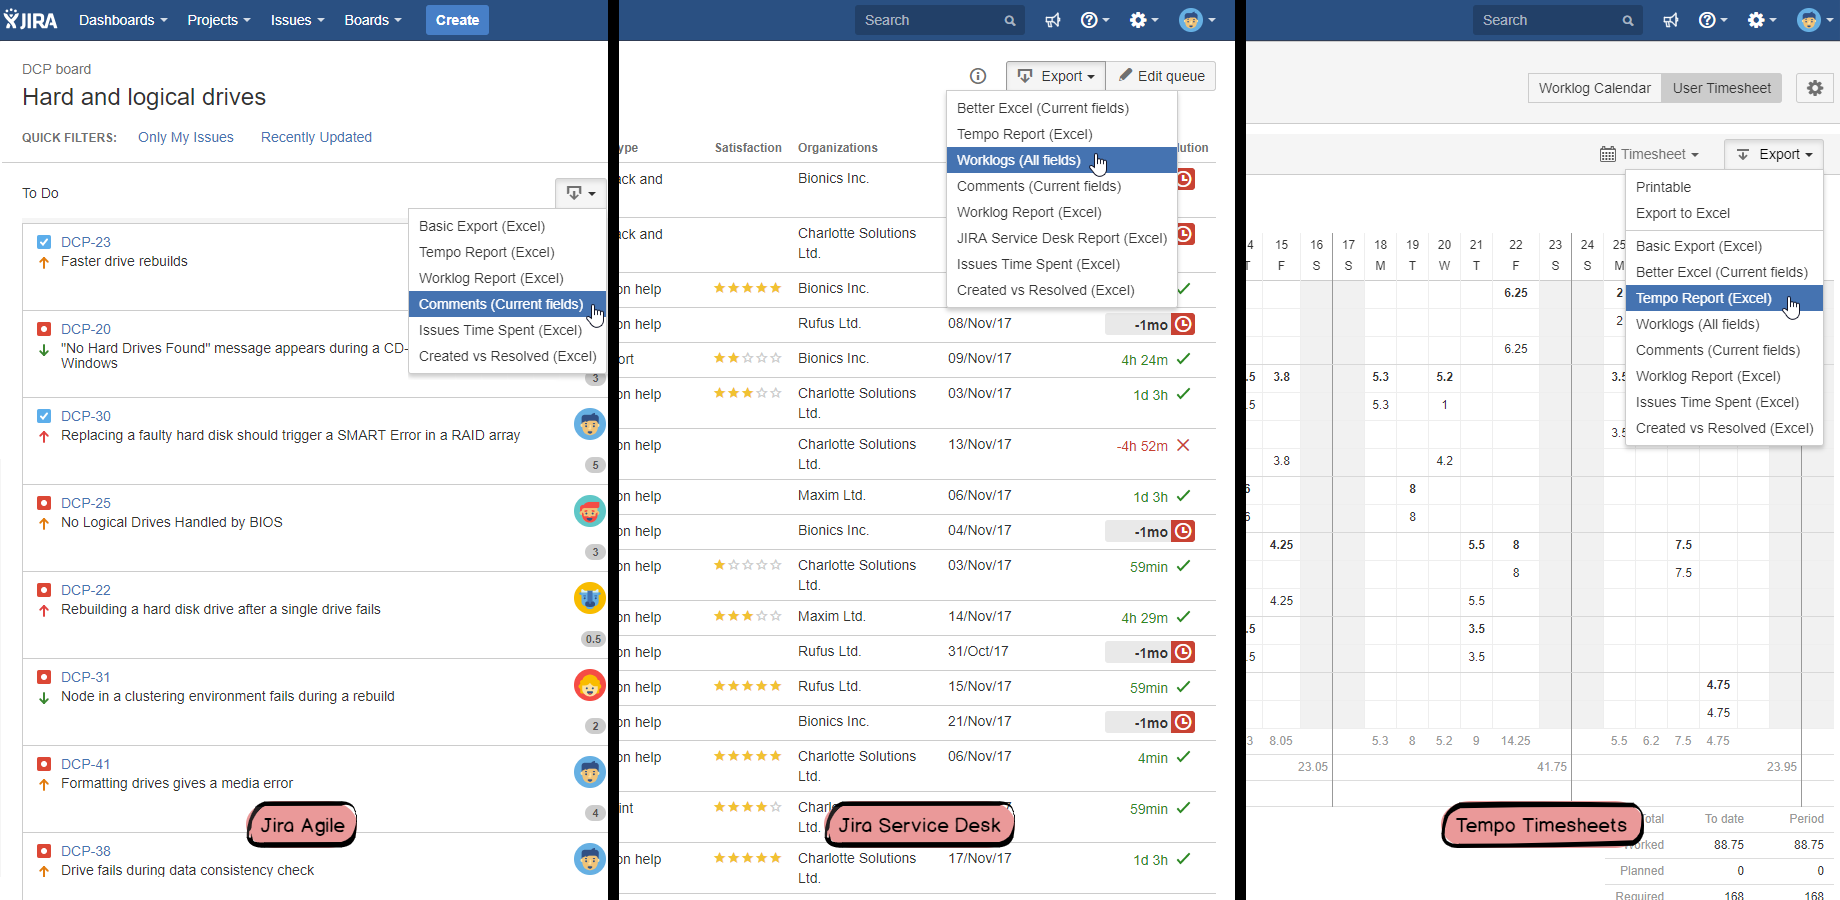The width and height of the screenshot is (1840, 900).
Task: Open the help menu in Service Desk header
Action: (1095, 20)
